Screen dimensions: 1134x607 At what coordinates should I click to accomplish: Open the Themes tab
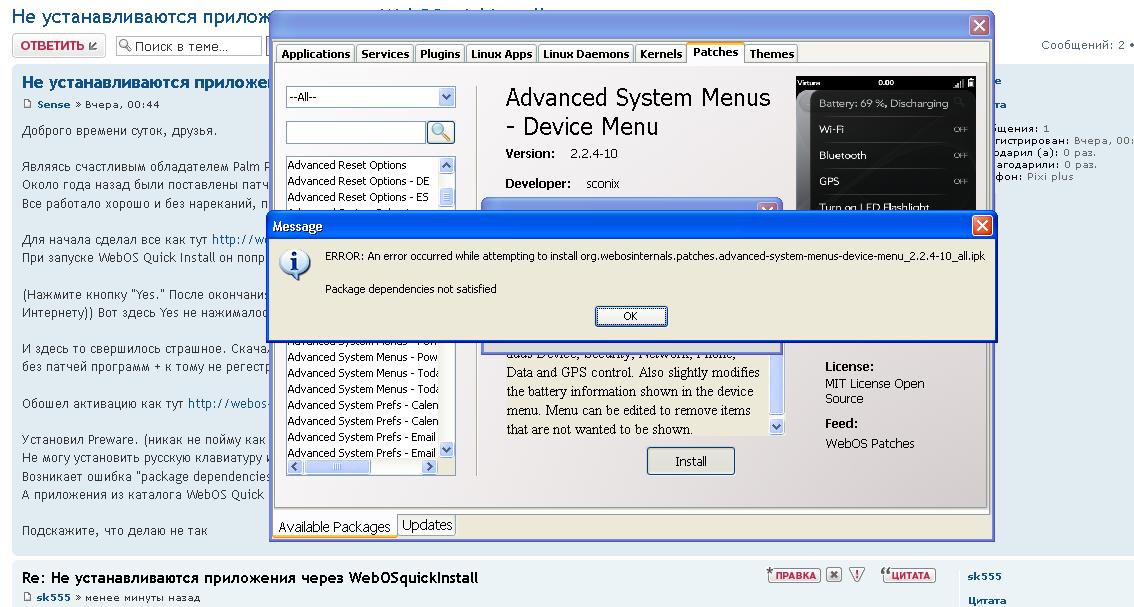click(x=771, y=54)
